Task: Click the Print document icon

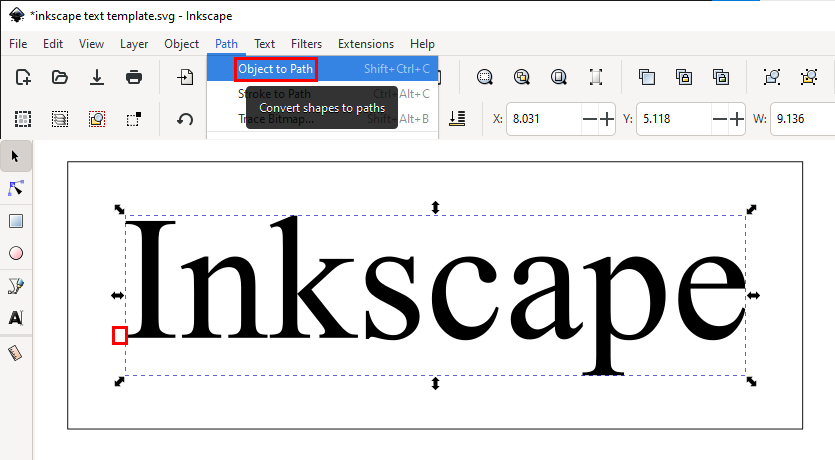Action: click(x=134, y=77)
